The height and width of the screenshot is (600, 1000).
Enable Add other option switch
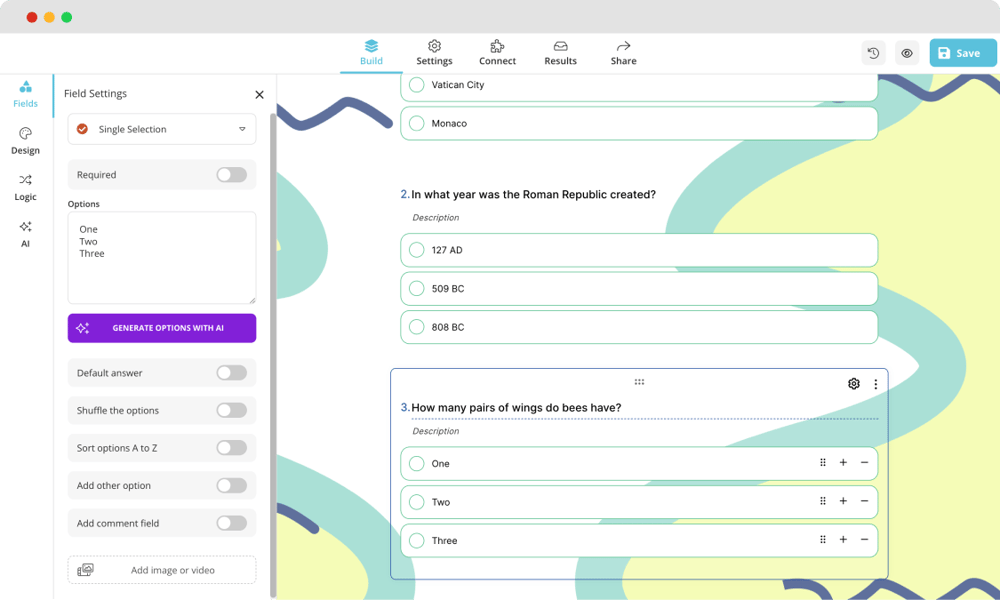(231, 486)
